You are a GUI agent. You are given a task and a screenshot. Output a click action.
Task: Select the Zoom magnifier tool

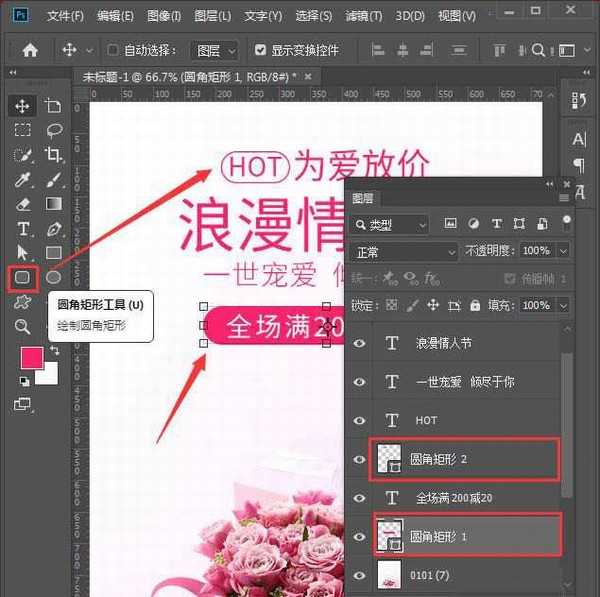pyautogui.click(x=22, y=326)
